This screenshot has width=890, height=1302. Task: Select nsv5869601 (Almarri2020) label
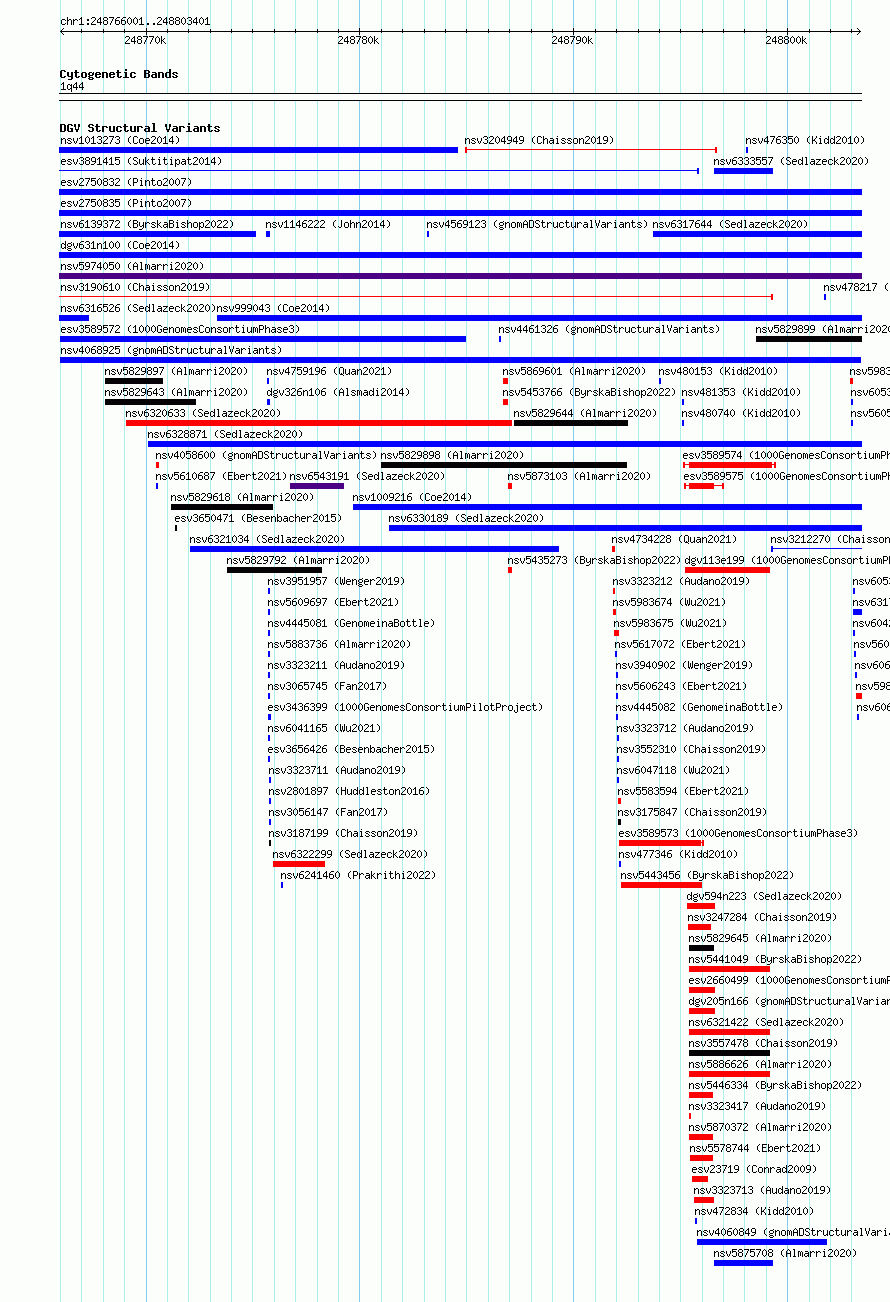[574, 371]
